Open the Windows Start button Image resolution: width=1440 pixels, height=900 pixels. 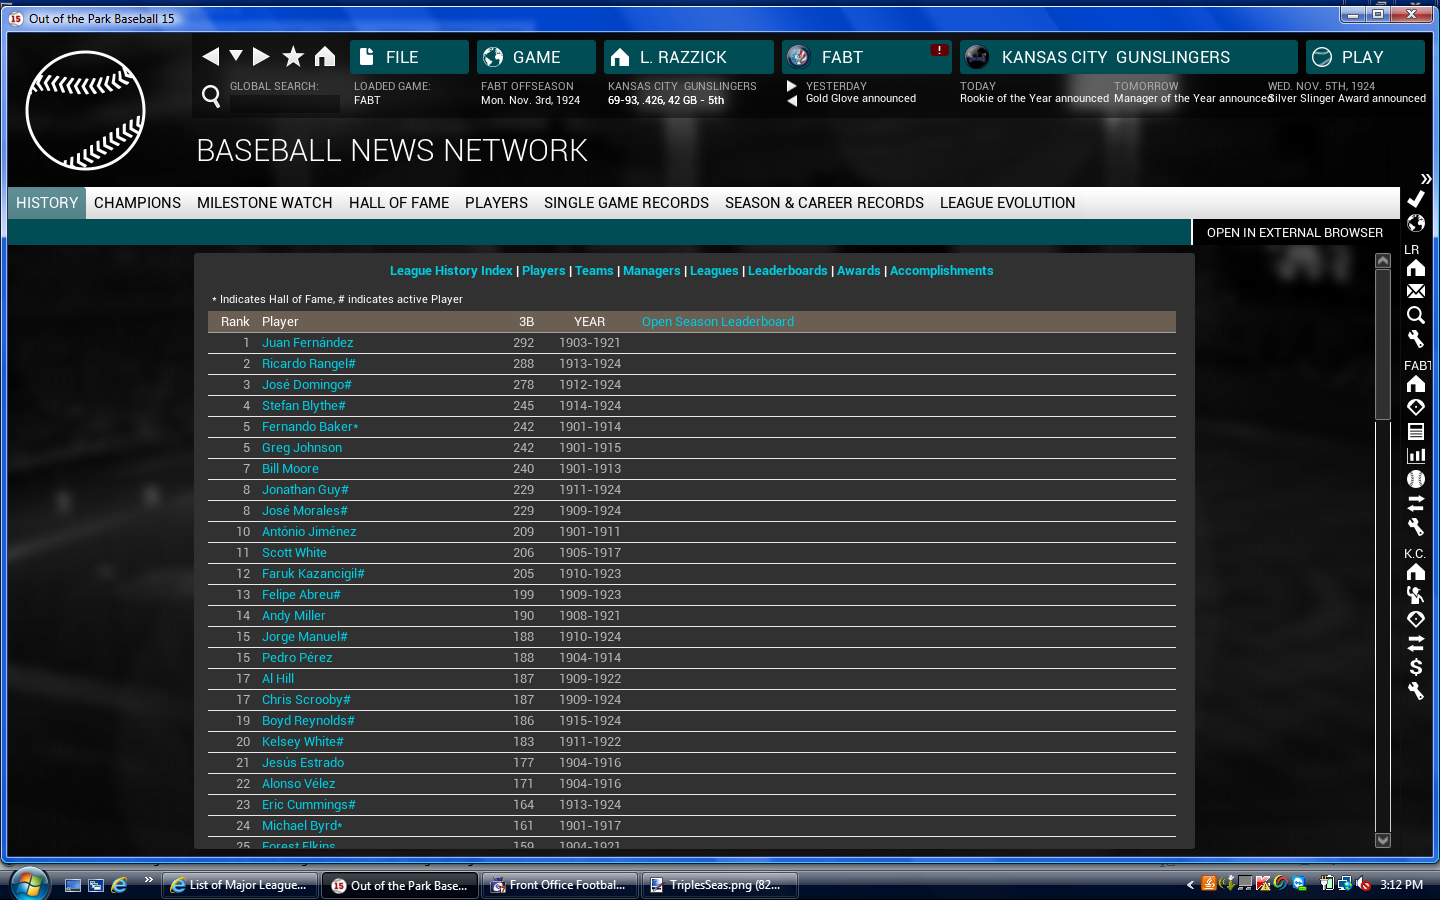click(x=30, y=885)
